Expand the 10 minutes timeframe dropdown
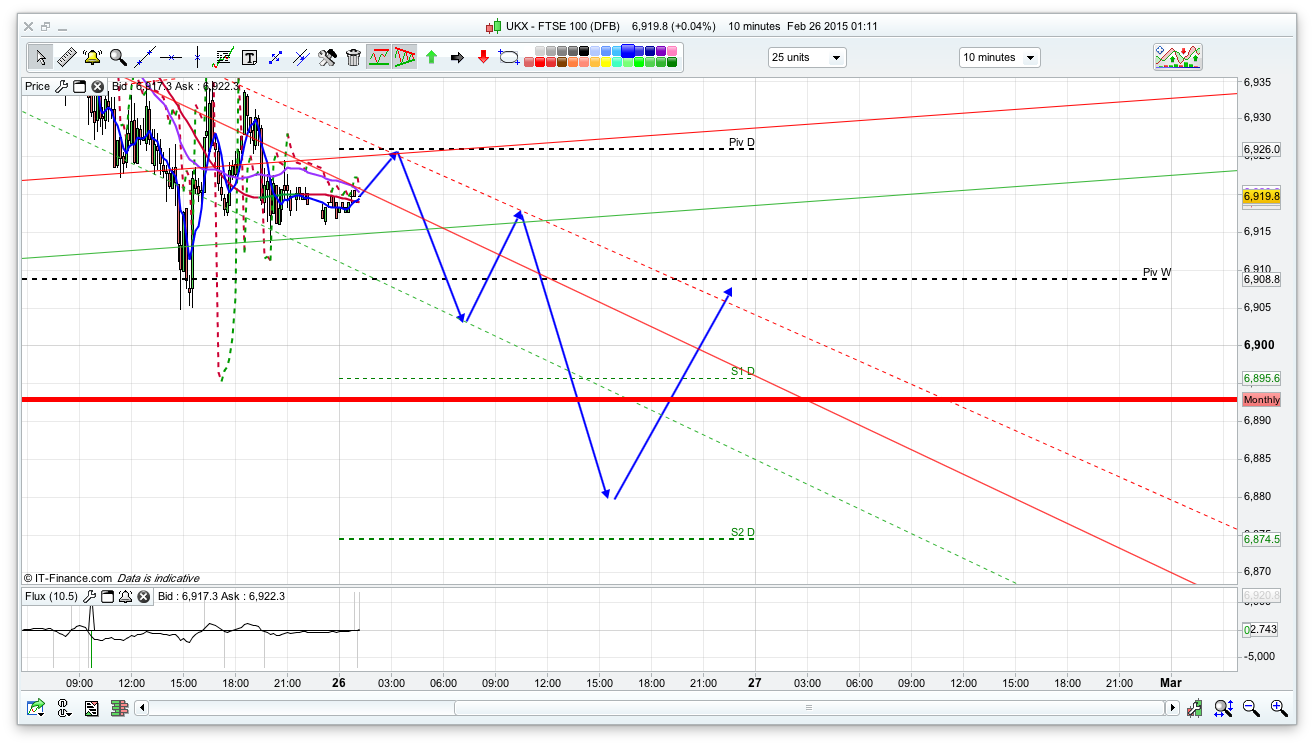This screenshot has width=1314, height=746. coord(999,57)
